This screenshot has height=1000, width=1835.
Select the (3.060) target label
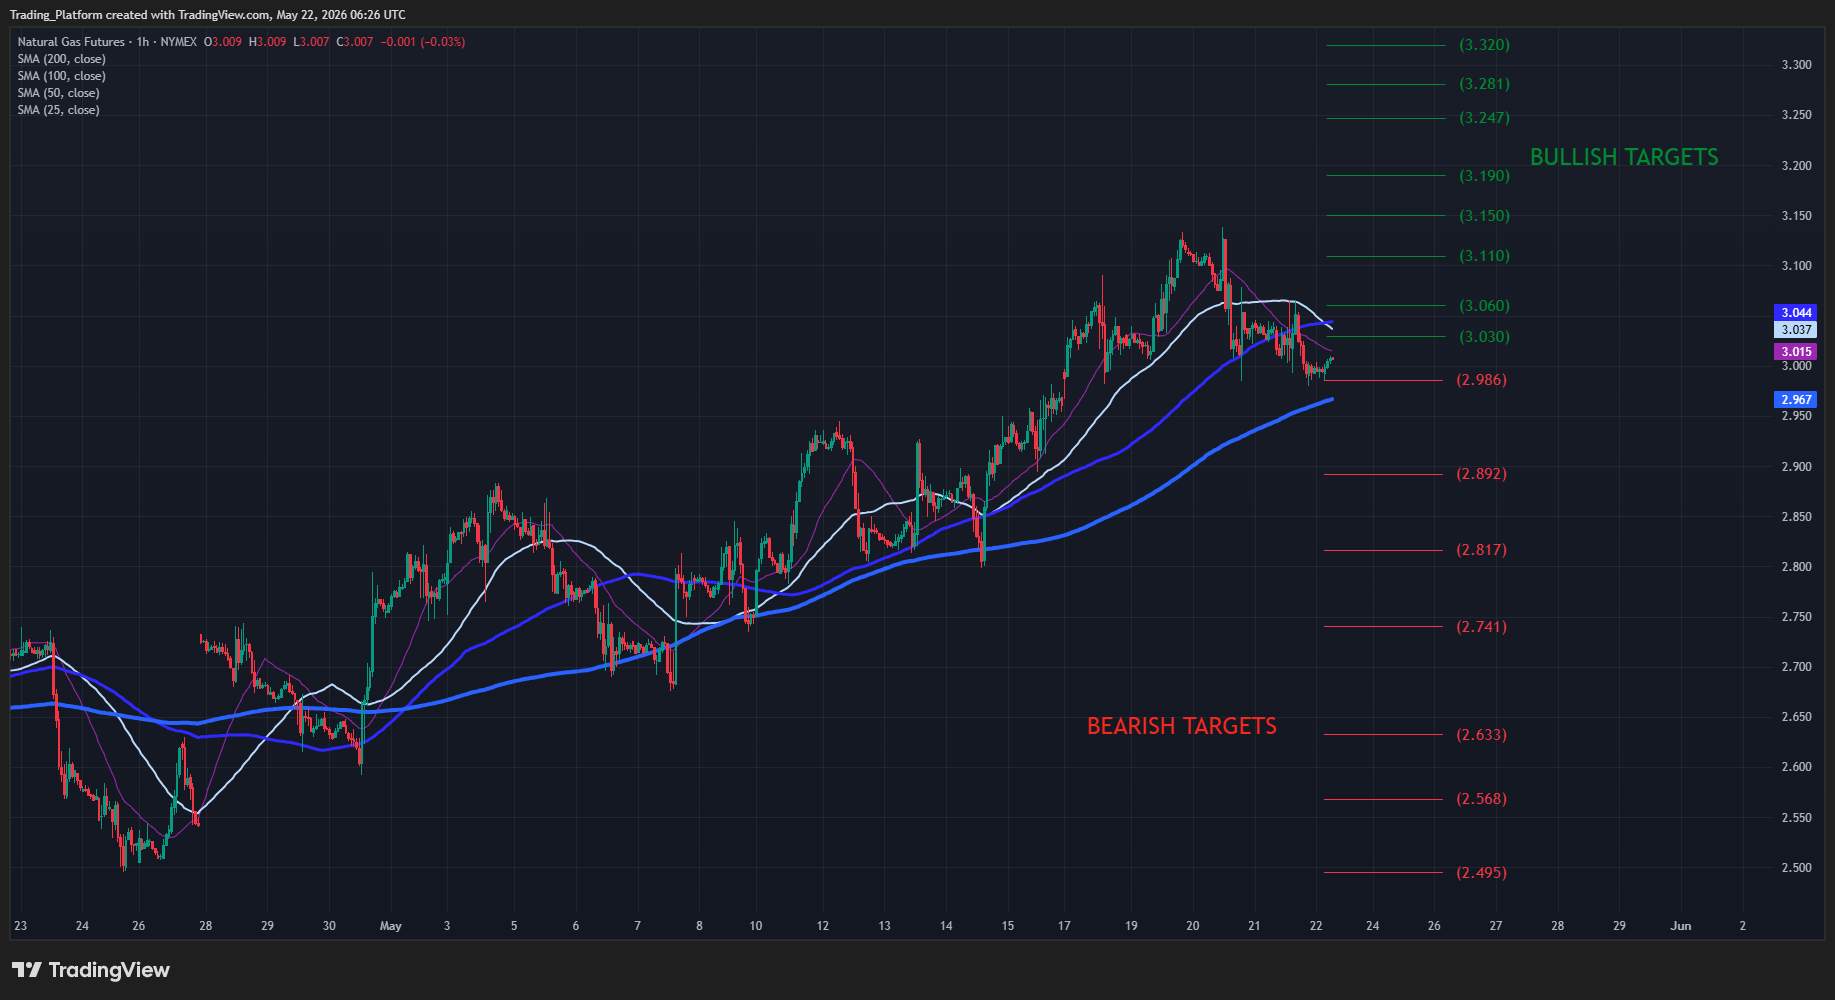tap(1484, 306)
